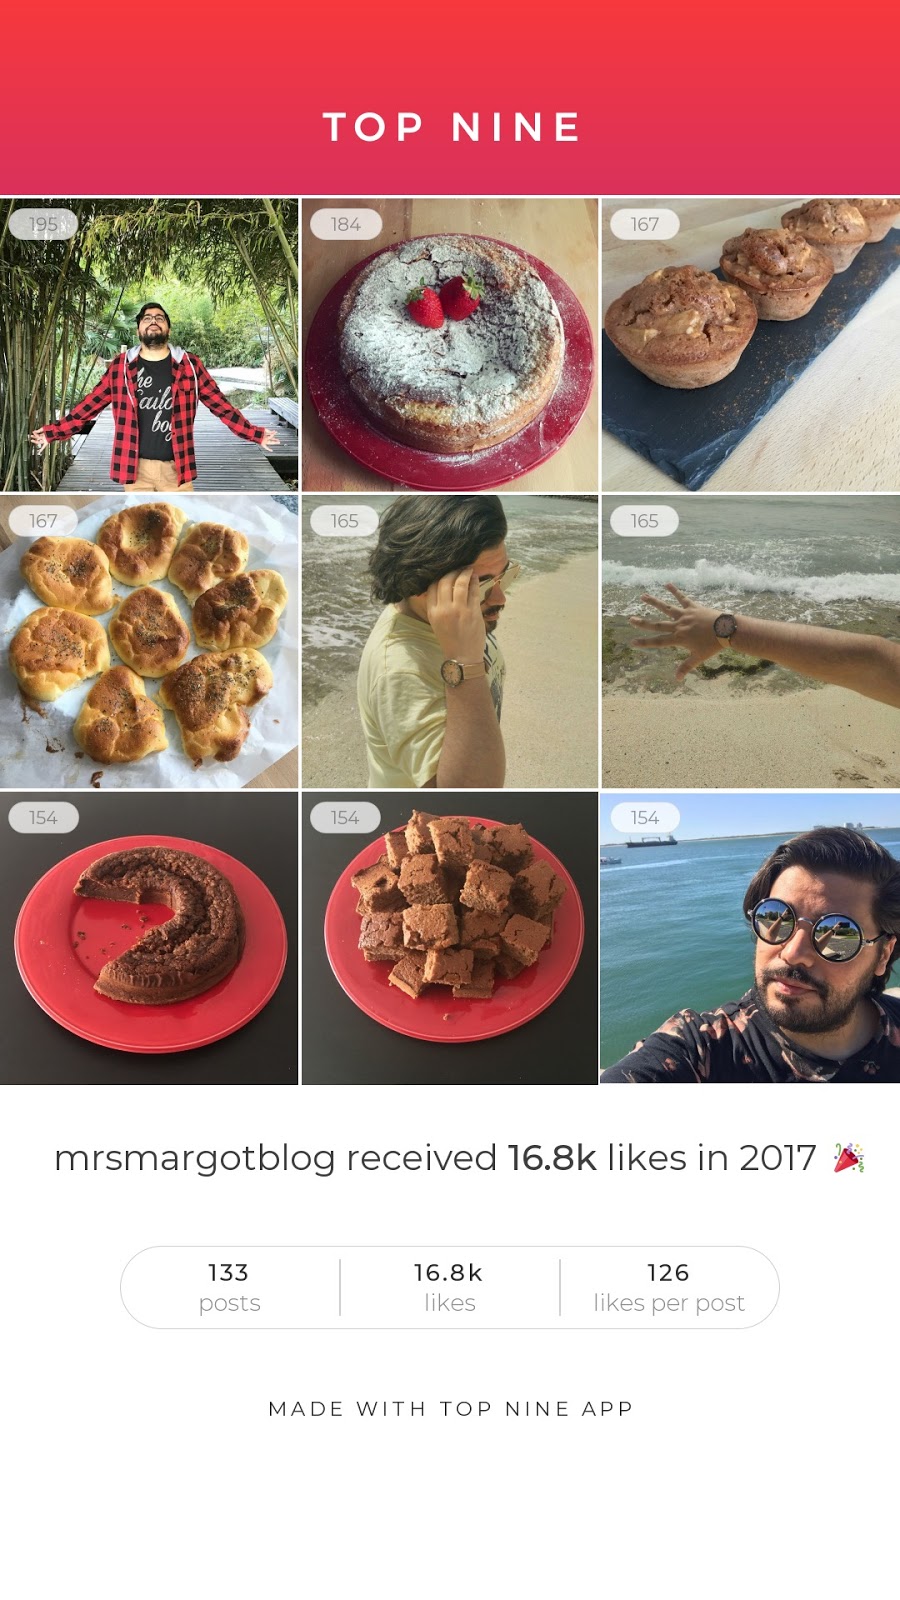Click the 184 likes badge
This screenshot has width=900, height=1600.
point(345,224)
